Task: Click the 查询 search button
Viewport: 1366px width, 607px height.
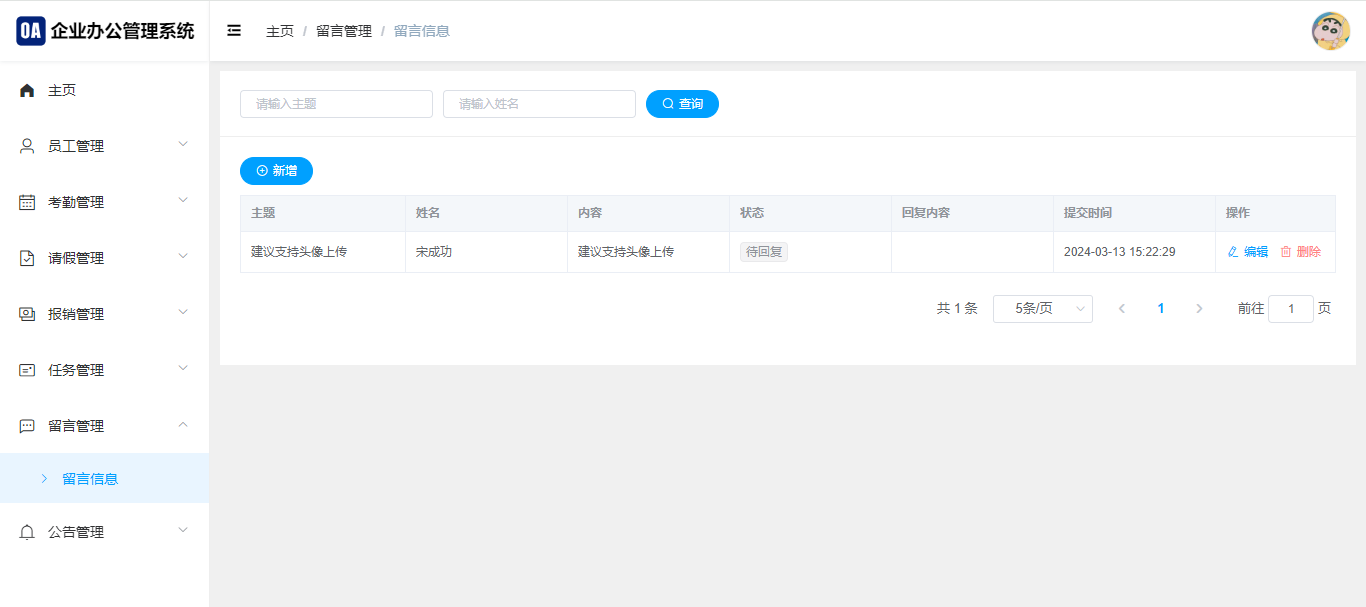Action: pos(682,104)
